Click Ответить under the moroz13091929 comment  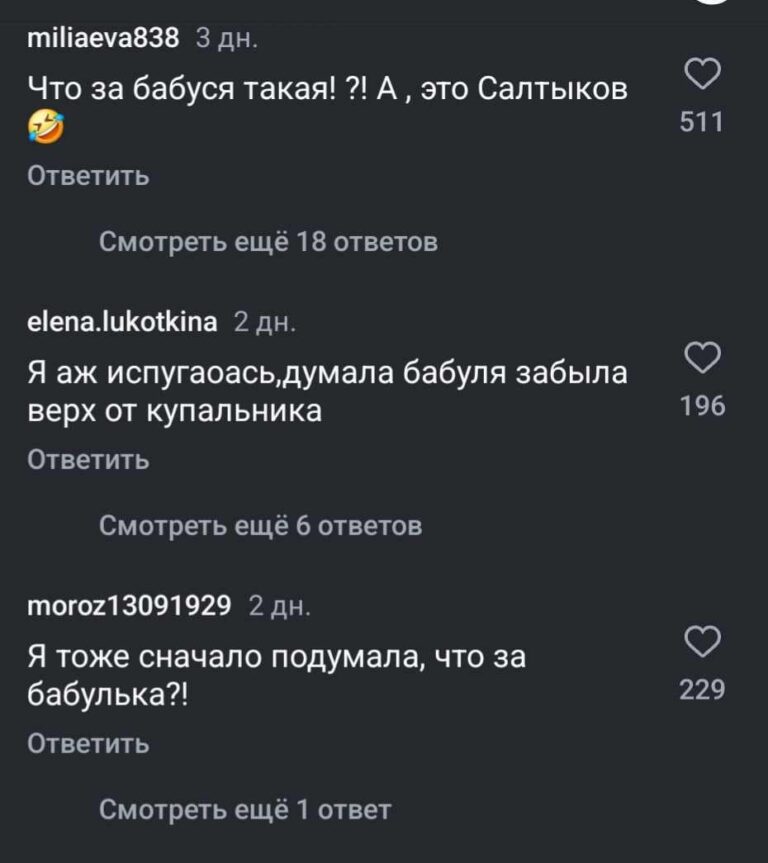(x=88, y=743)
